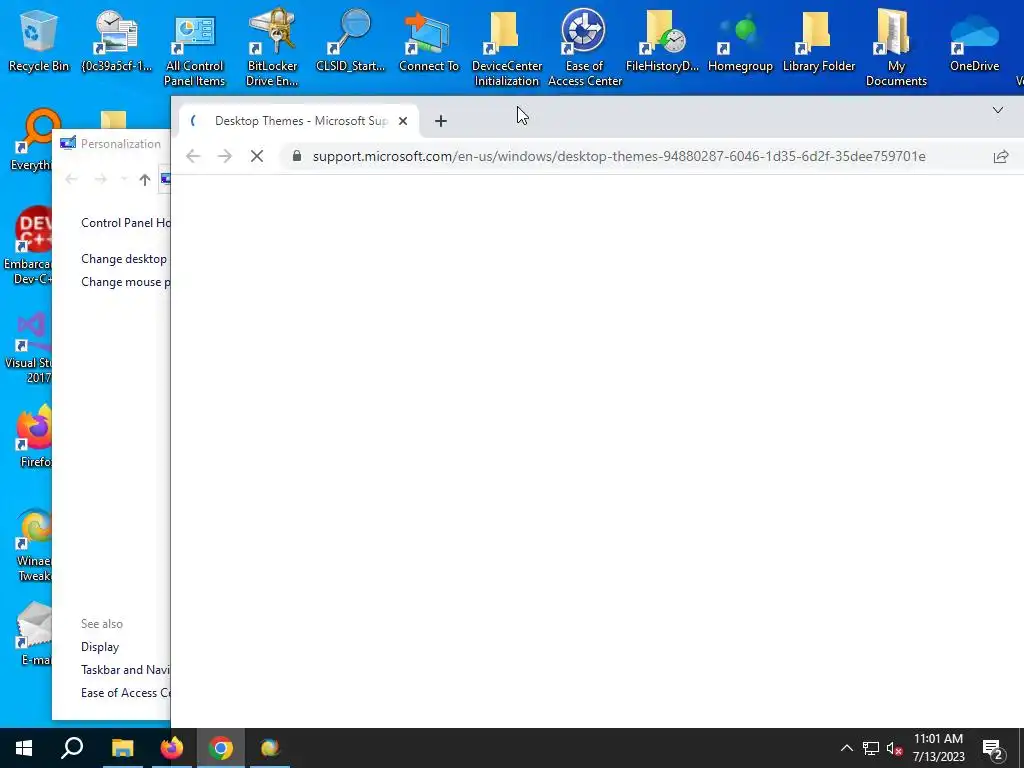Viewport: 1024px width, 768px height.
Task: Open taskbar search magnifier
Action: click(x=72, y=748)
